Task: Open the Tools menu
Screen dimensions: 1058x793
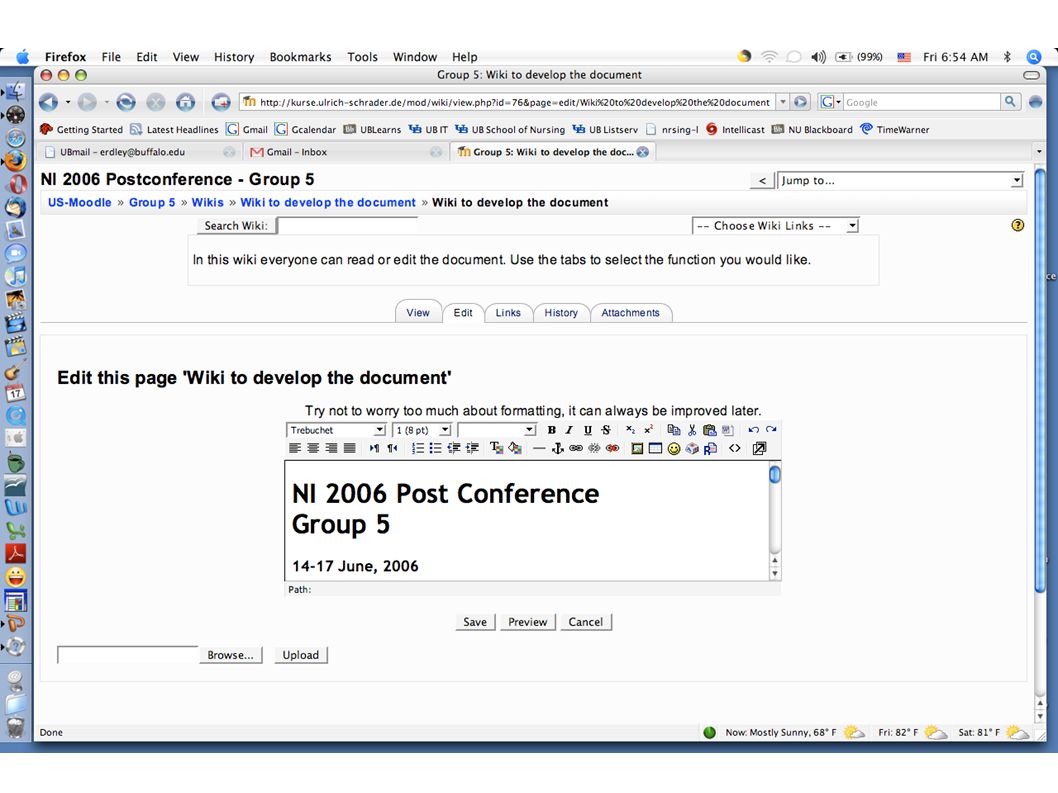Action: [x=362, y=57]
